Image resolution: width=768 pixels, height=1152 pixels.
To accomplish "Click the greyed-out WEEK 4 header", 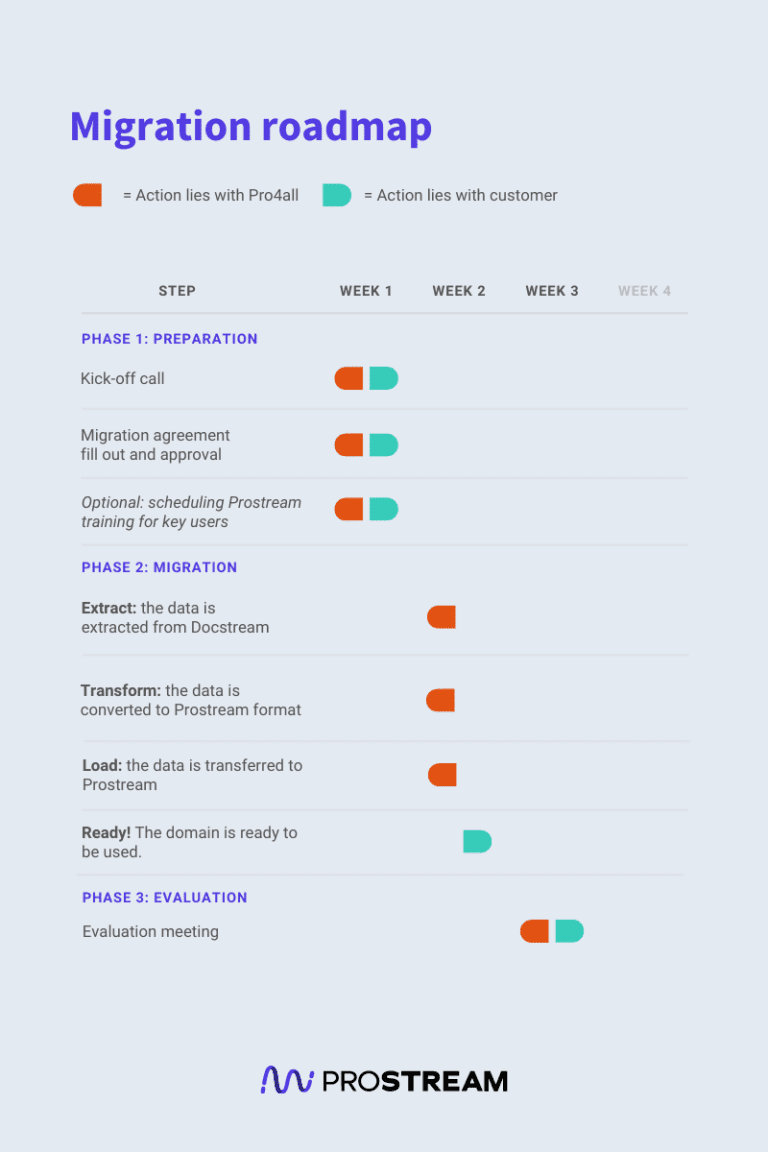I will 644,291.
